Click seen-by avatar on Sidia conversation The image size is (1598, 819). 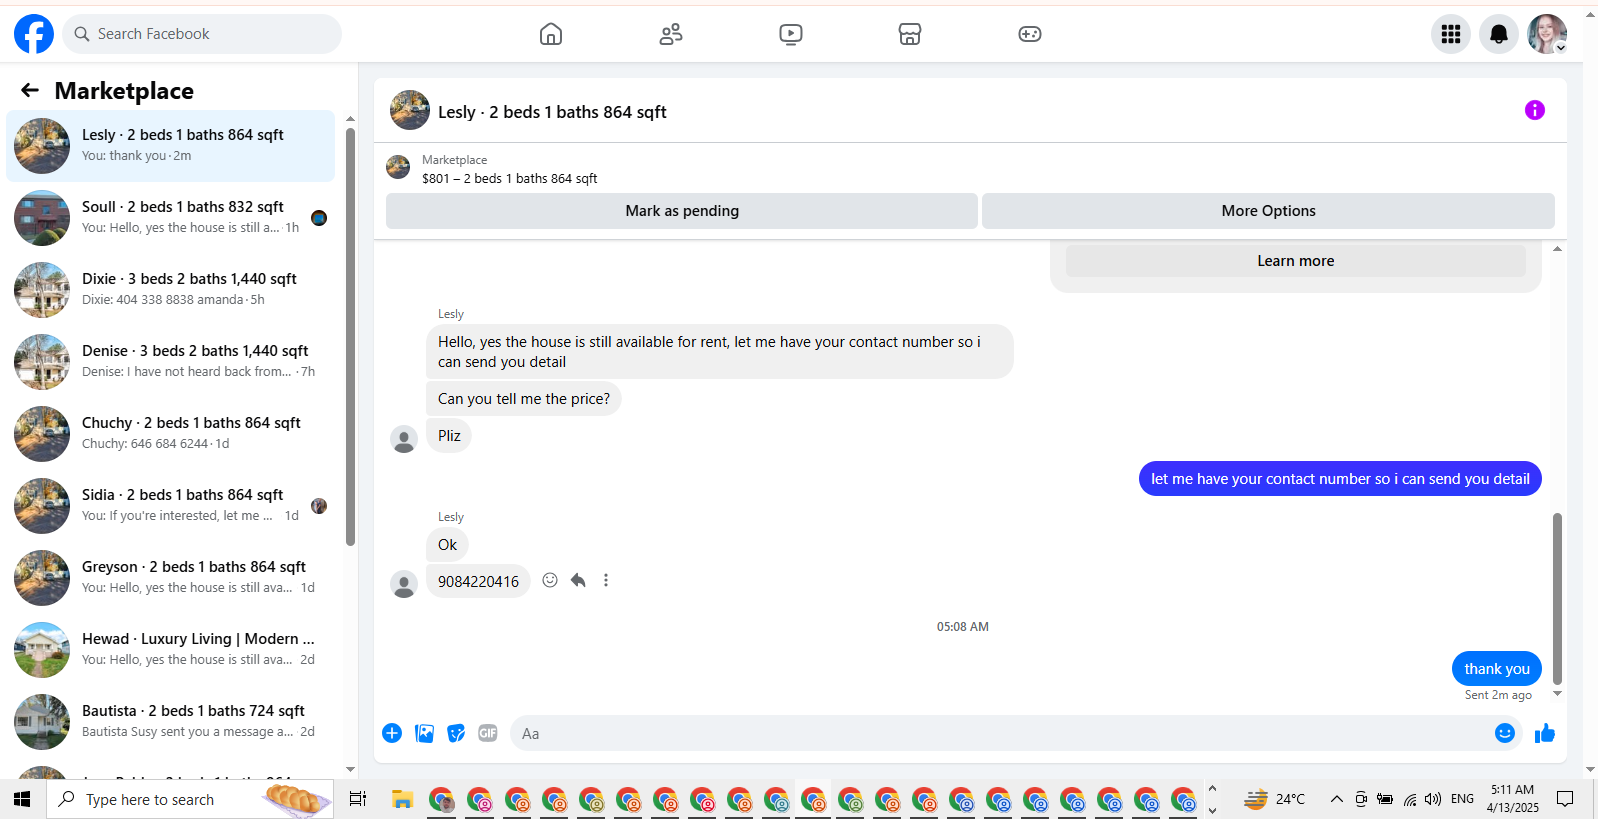(319, 506)
